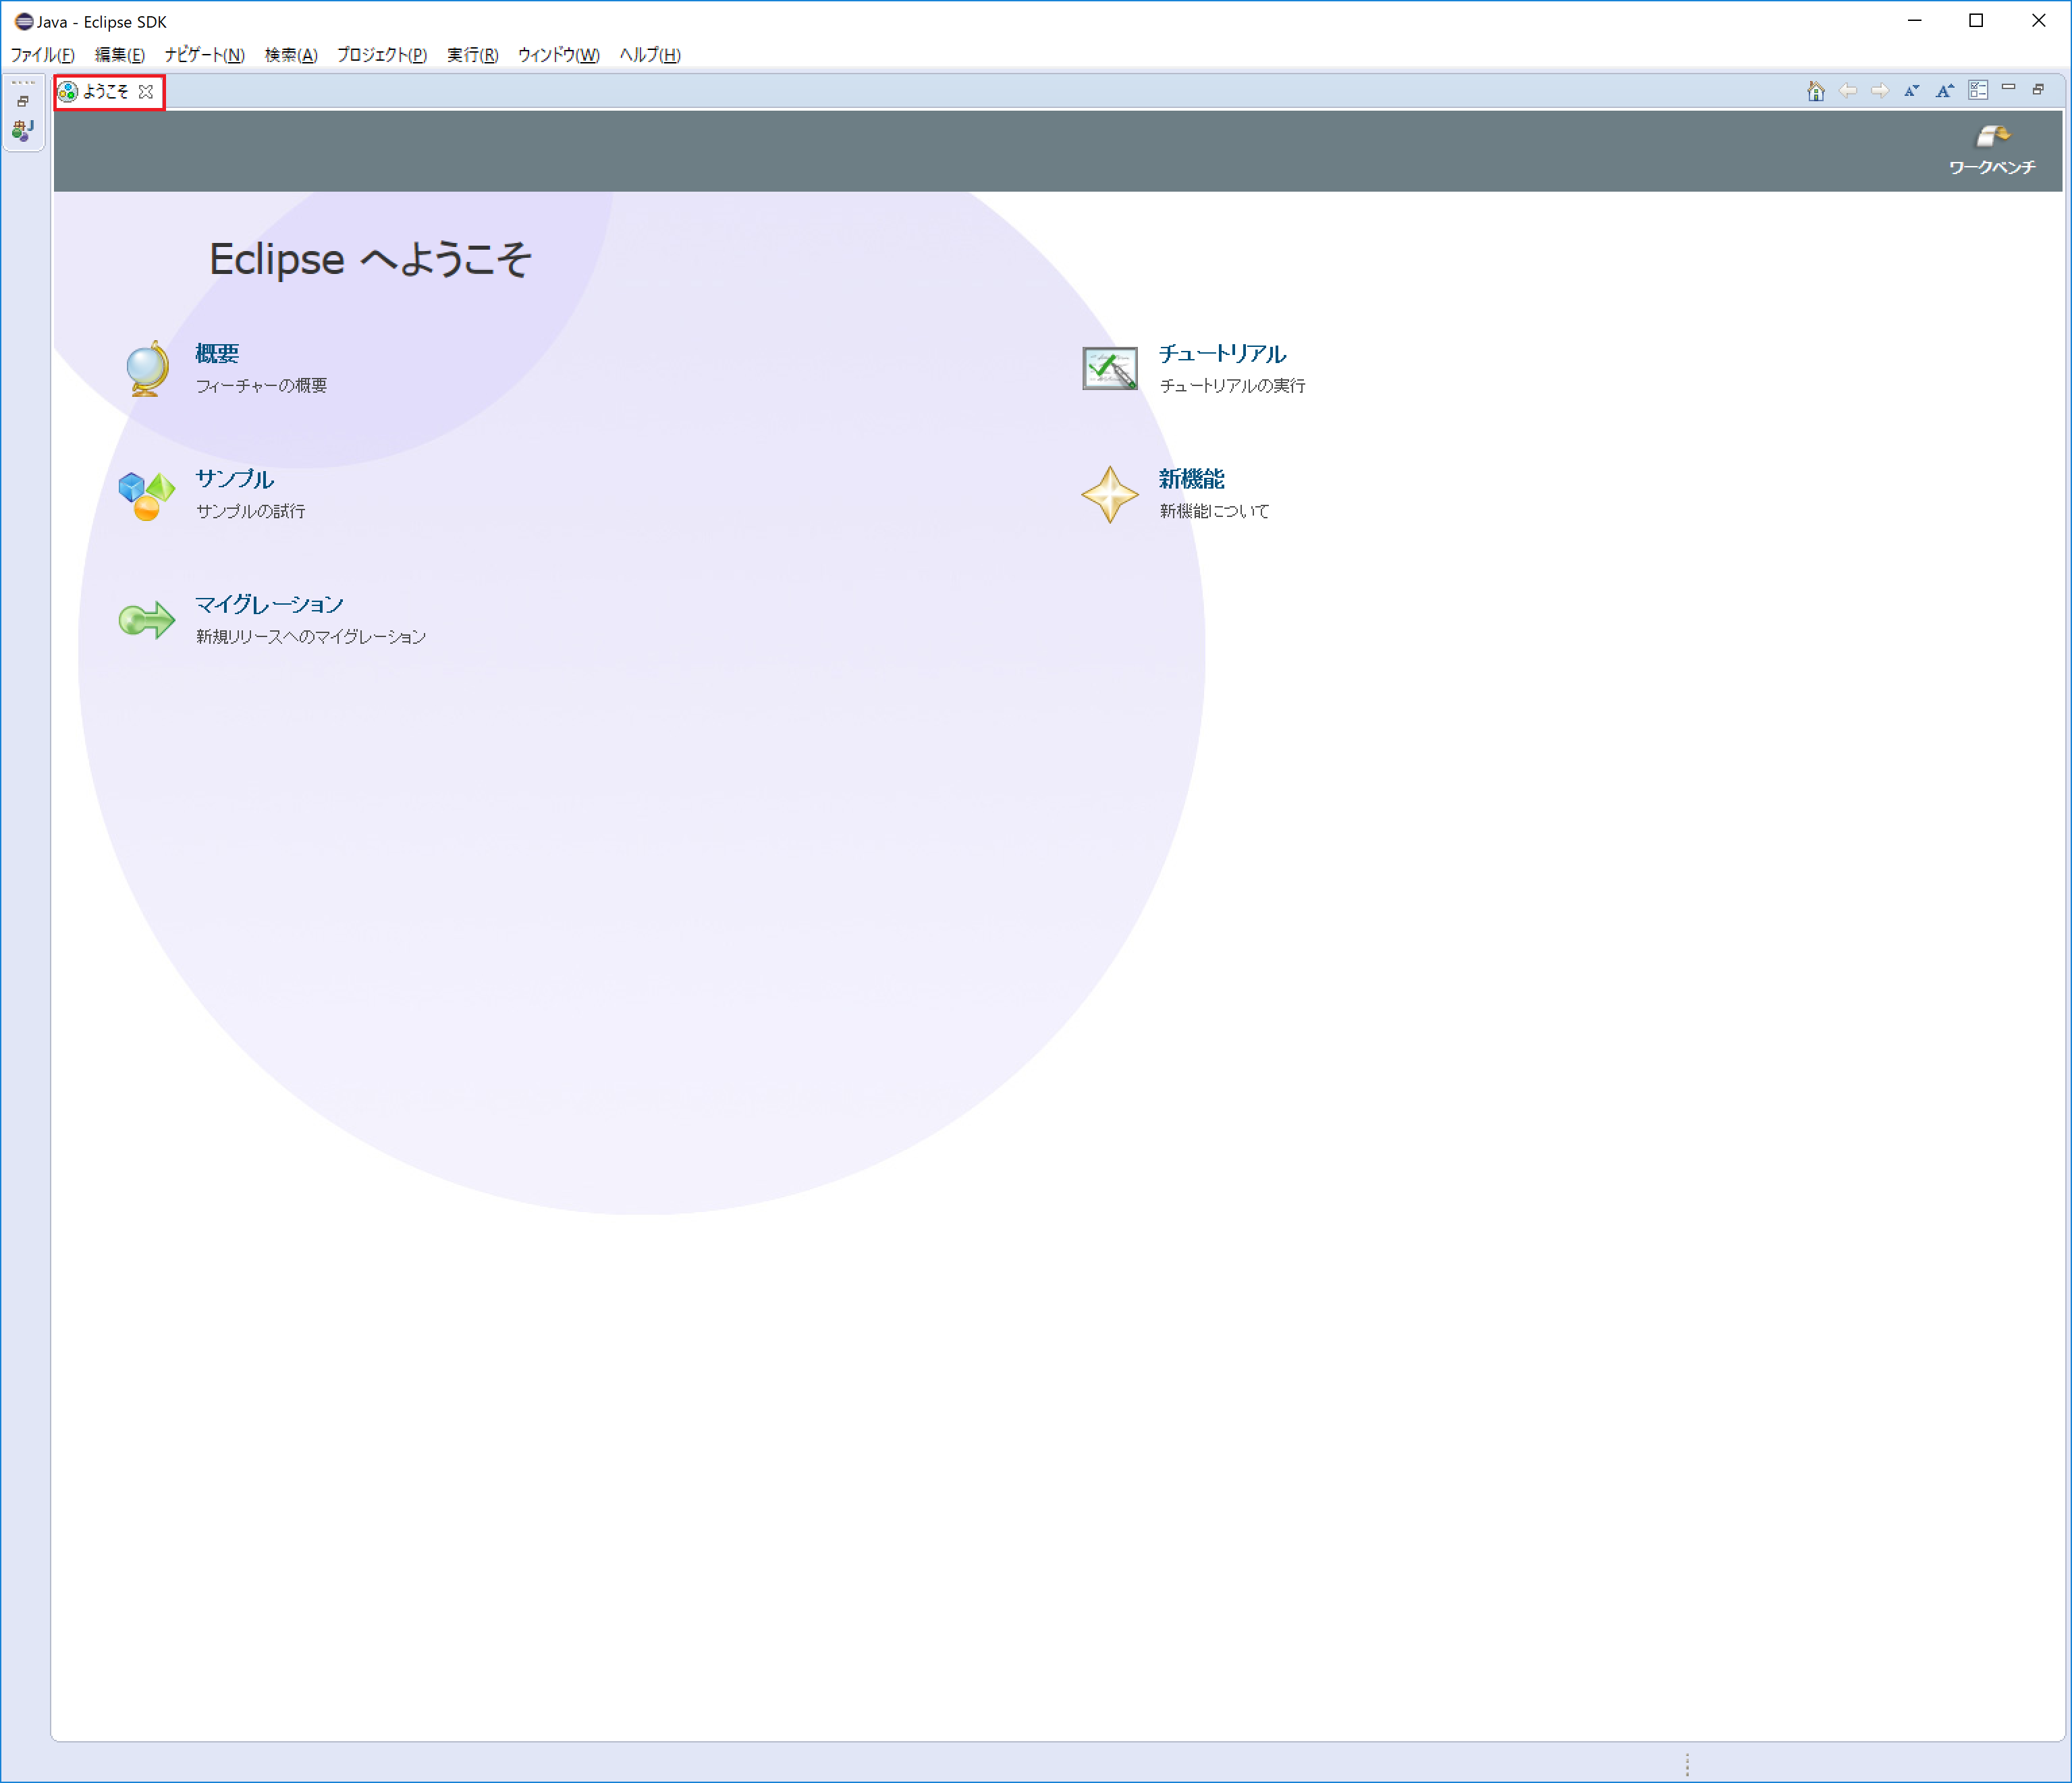Restore the welcome view with restore icon
The image size is (2072, 1783).
(2038, 89)
